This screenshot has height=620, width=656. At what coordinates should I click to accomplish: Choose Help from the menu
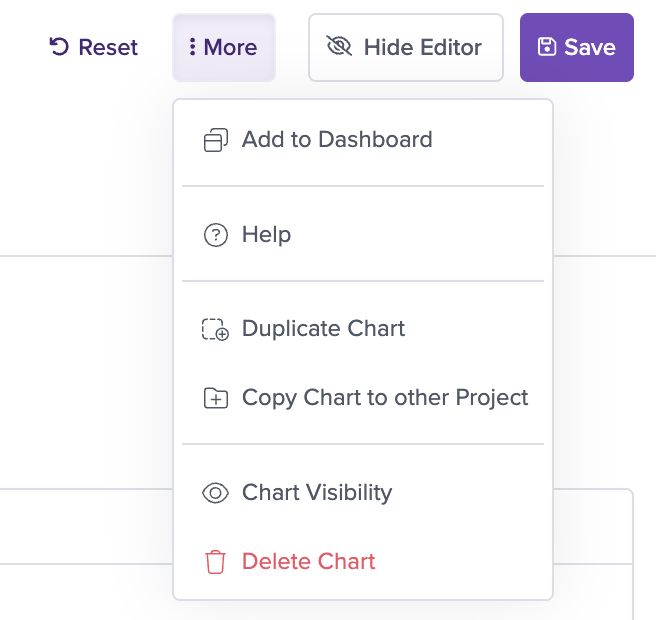click(363, 234)
